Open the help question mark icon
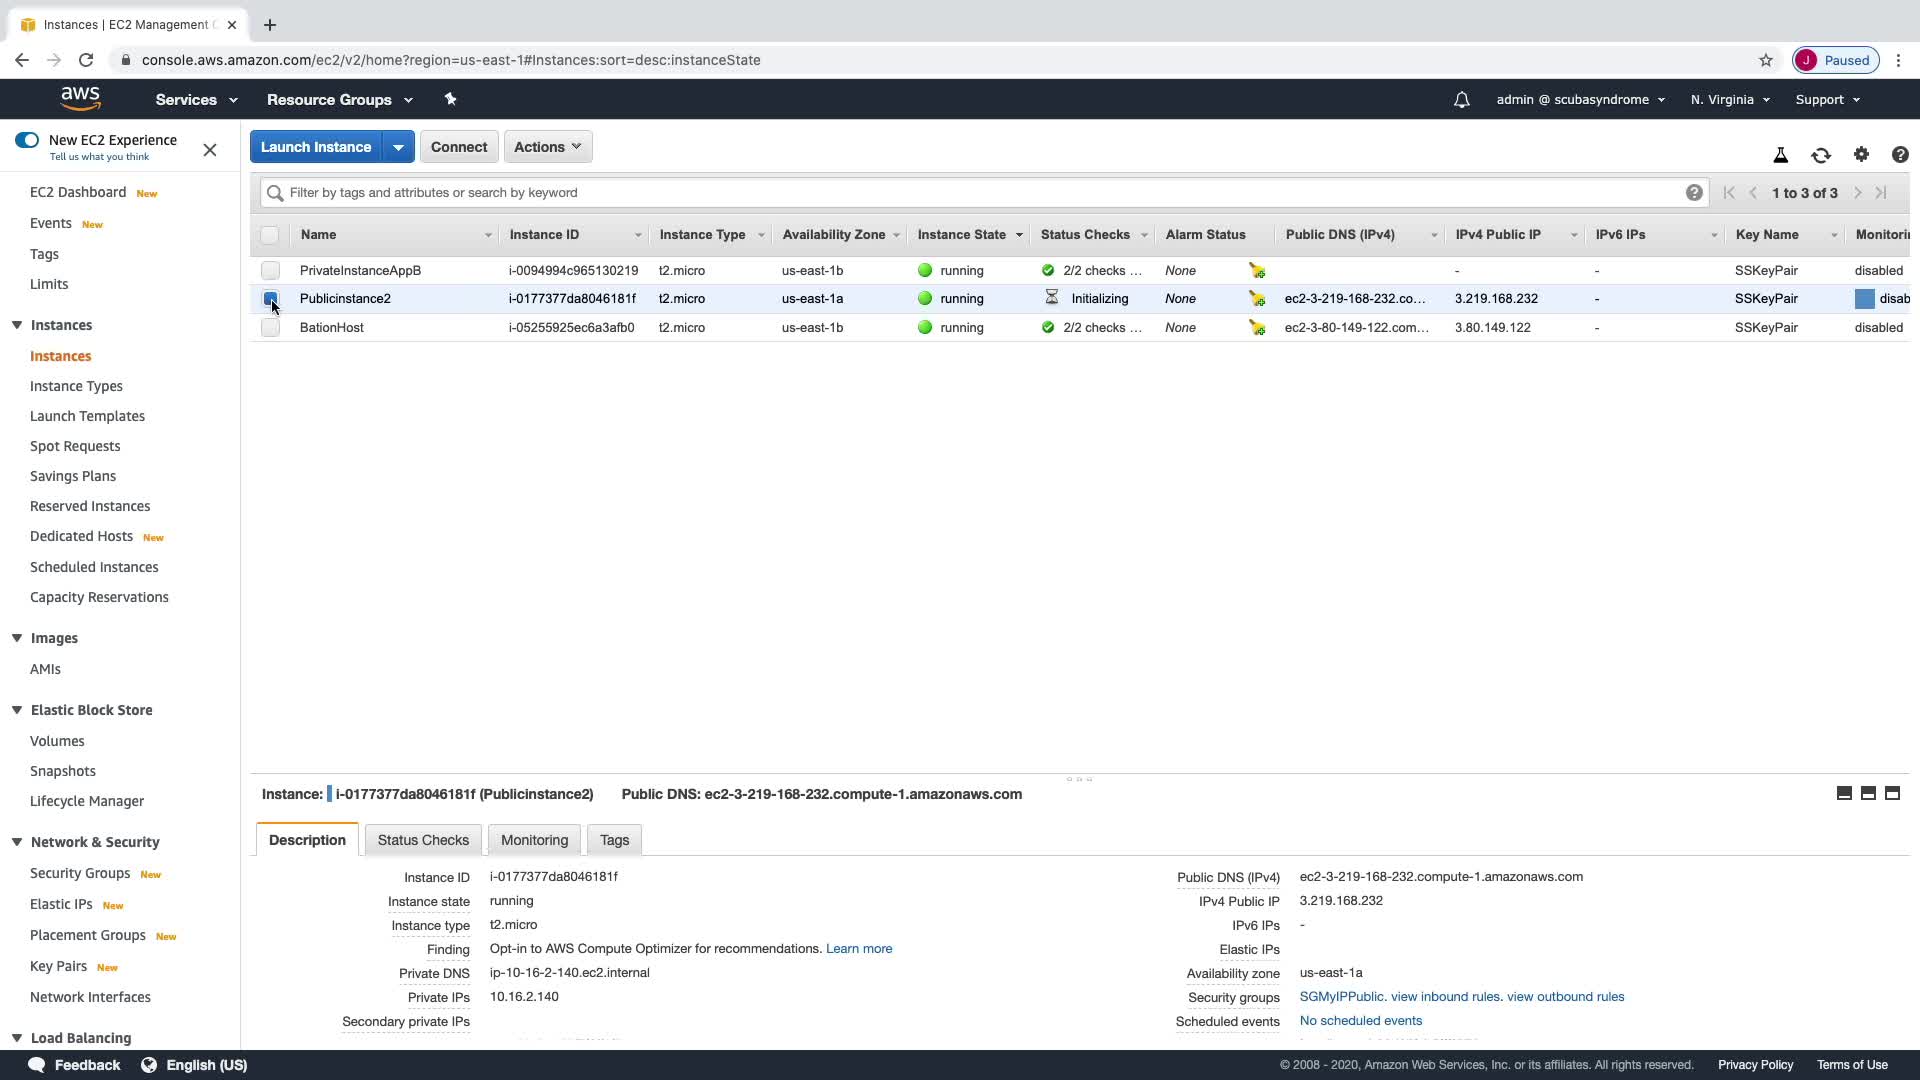Screen dimensions: 1920x1080 point(1899,155)
